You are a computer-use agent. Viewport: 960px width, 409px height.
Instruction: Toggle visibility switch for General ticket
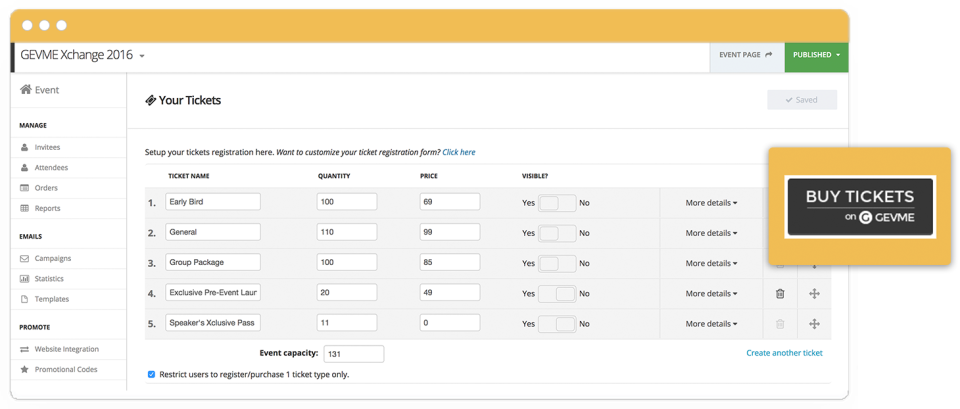click(557, 233)
